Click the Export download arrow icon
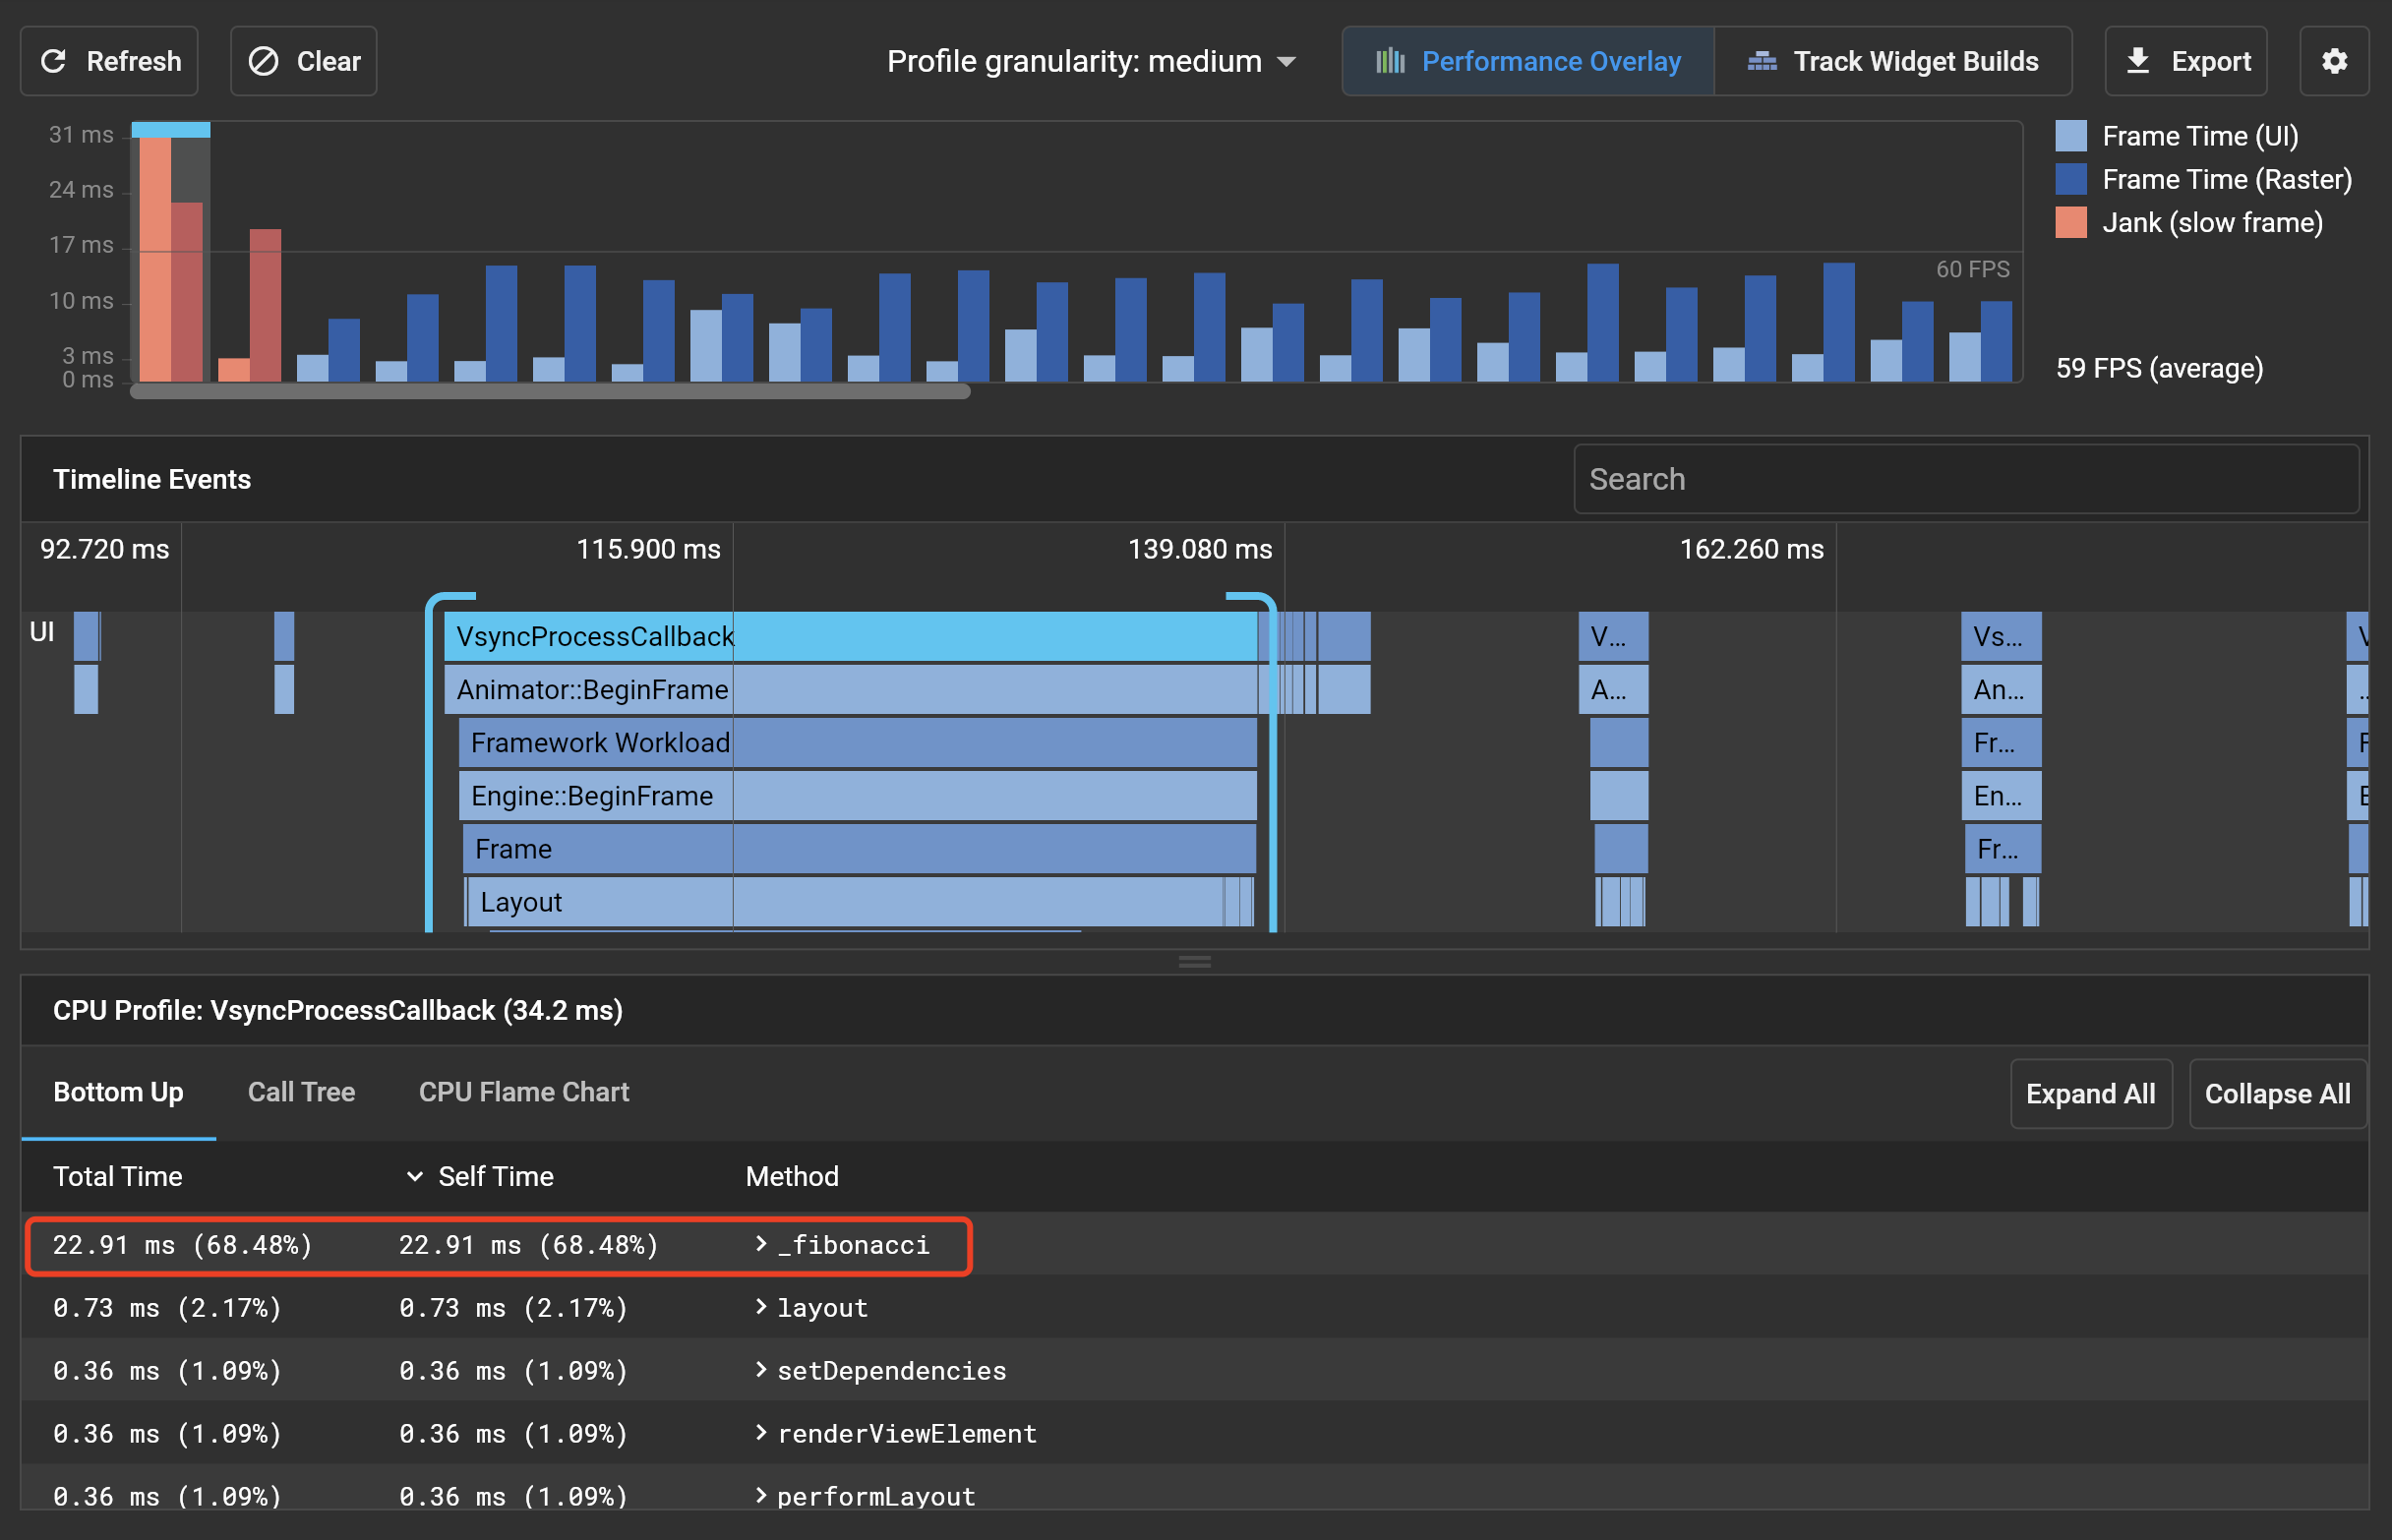2392x1540 pixels. pos(2137,60)
